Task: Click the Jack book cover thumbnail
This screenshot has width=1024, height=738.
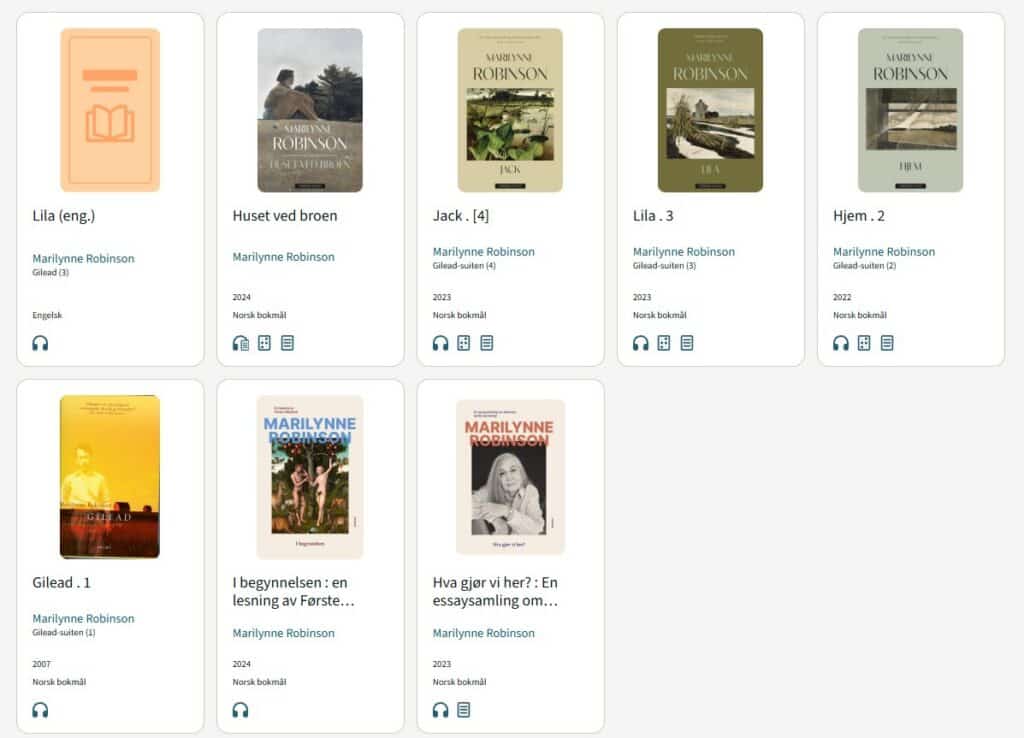Action: 510,110
